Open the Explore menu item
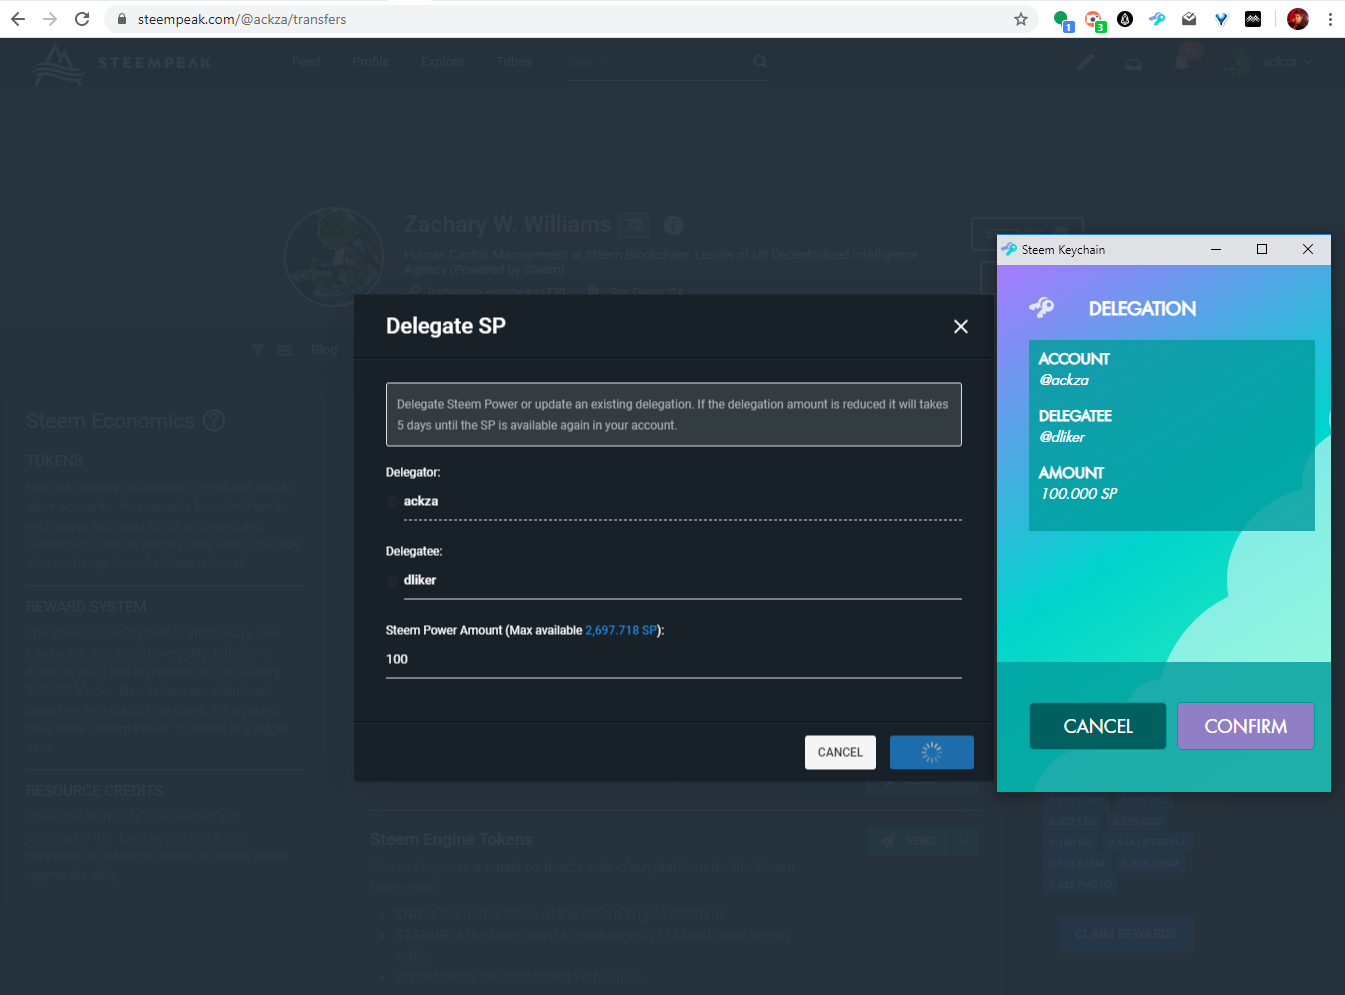 443,62
